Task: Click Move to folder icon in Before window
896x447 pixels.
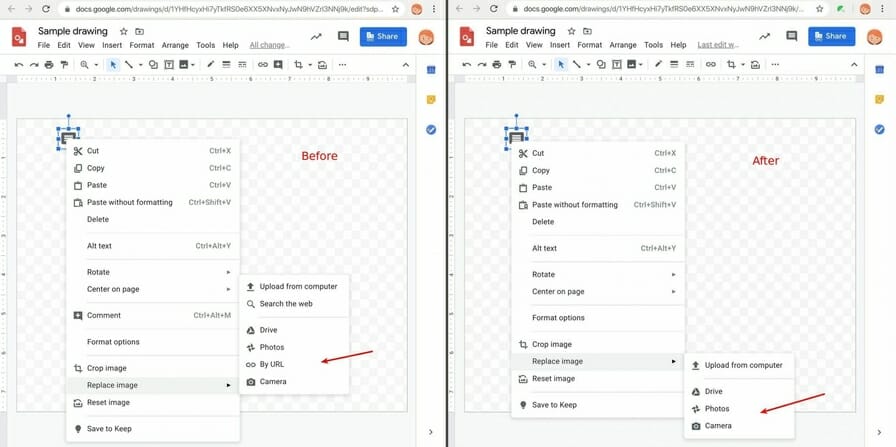Action: click(139, 31)
